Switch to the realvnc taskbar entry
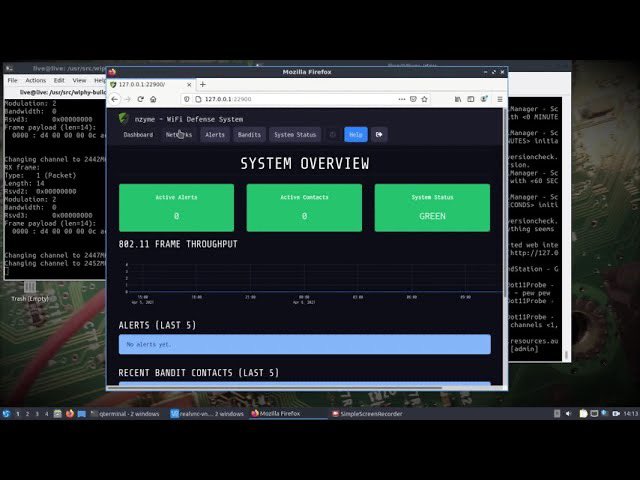Viewport: 640px width, 480px height. coord(207,413)
